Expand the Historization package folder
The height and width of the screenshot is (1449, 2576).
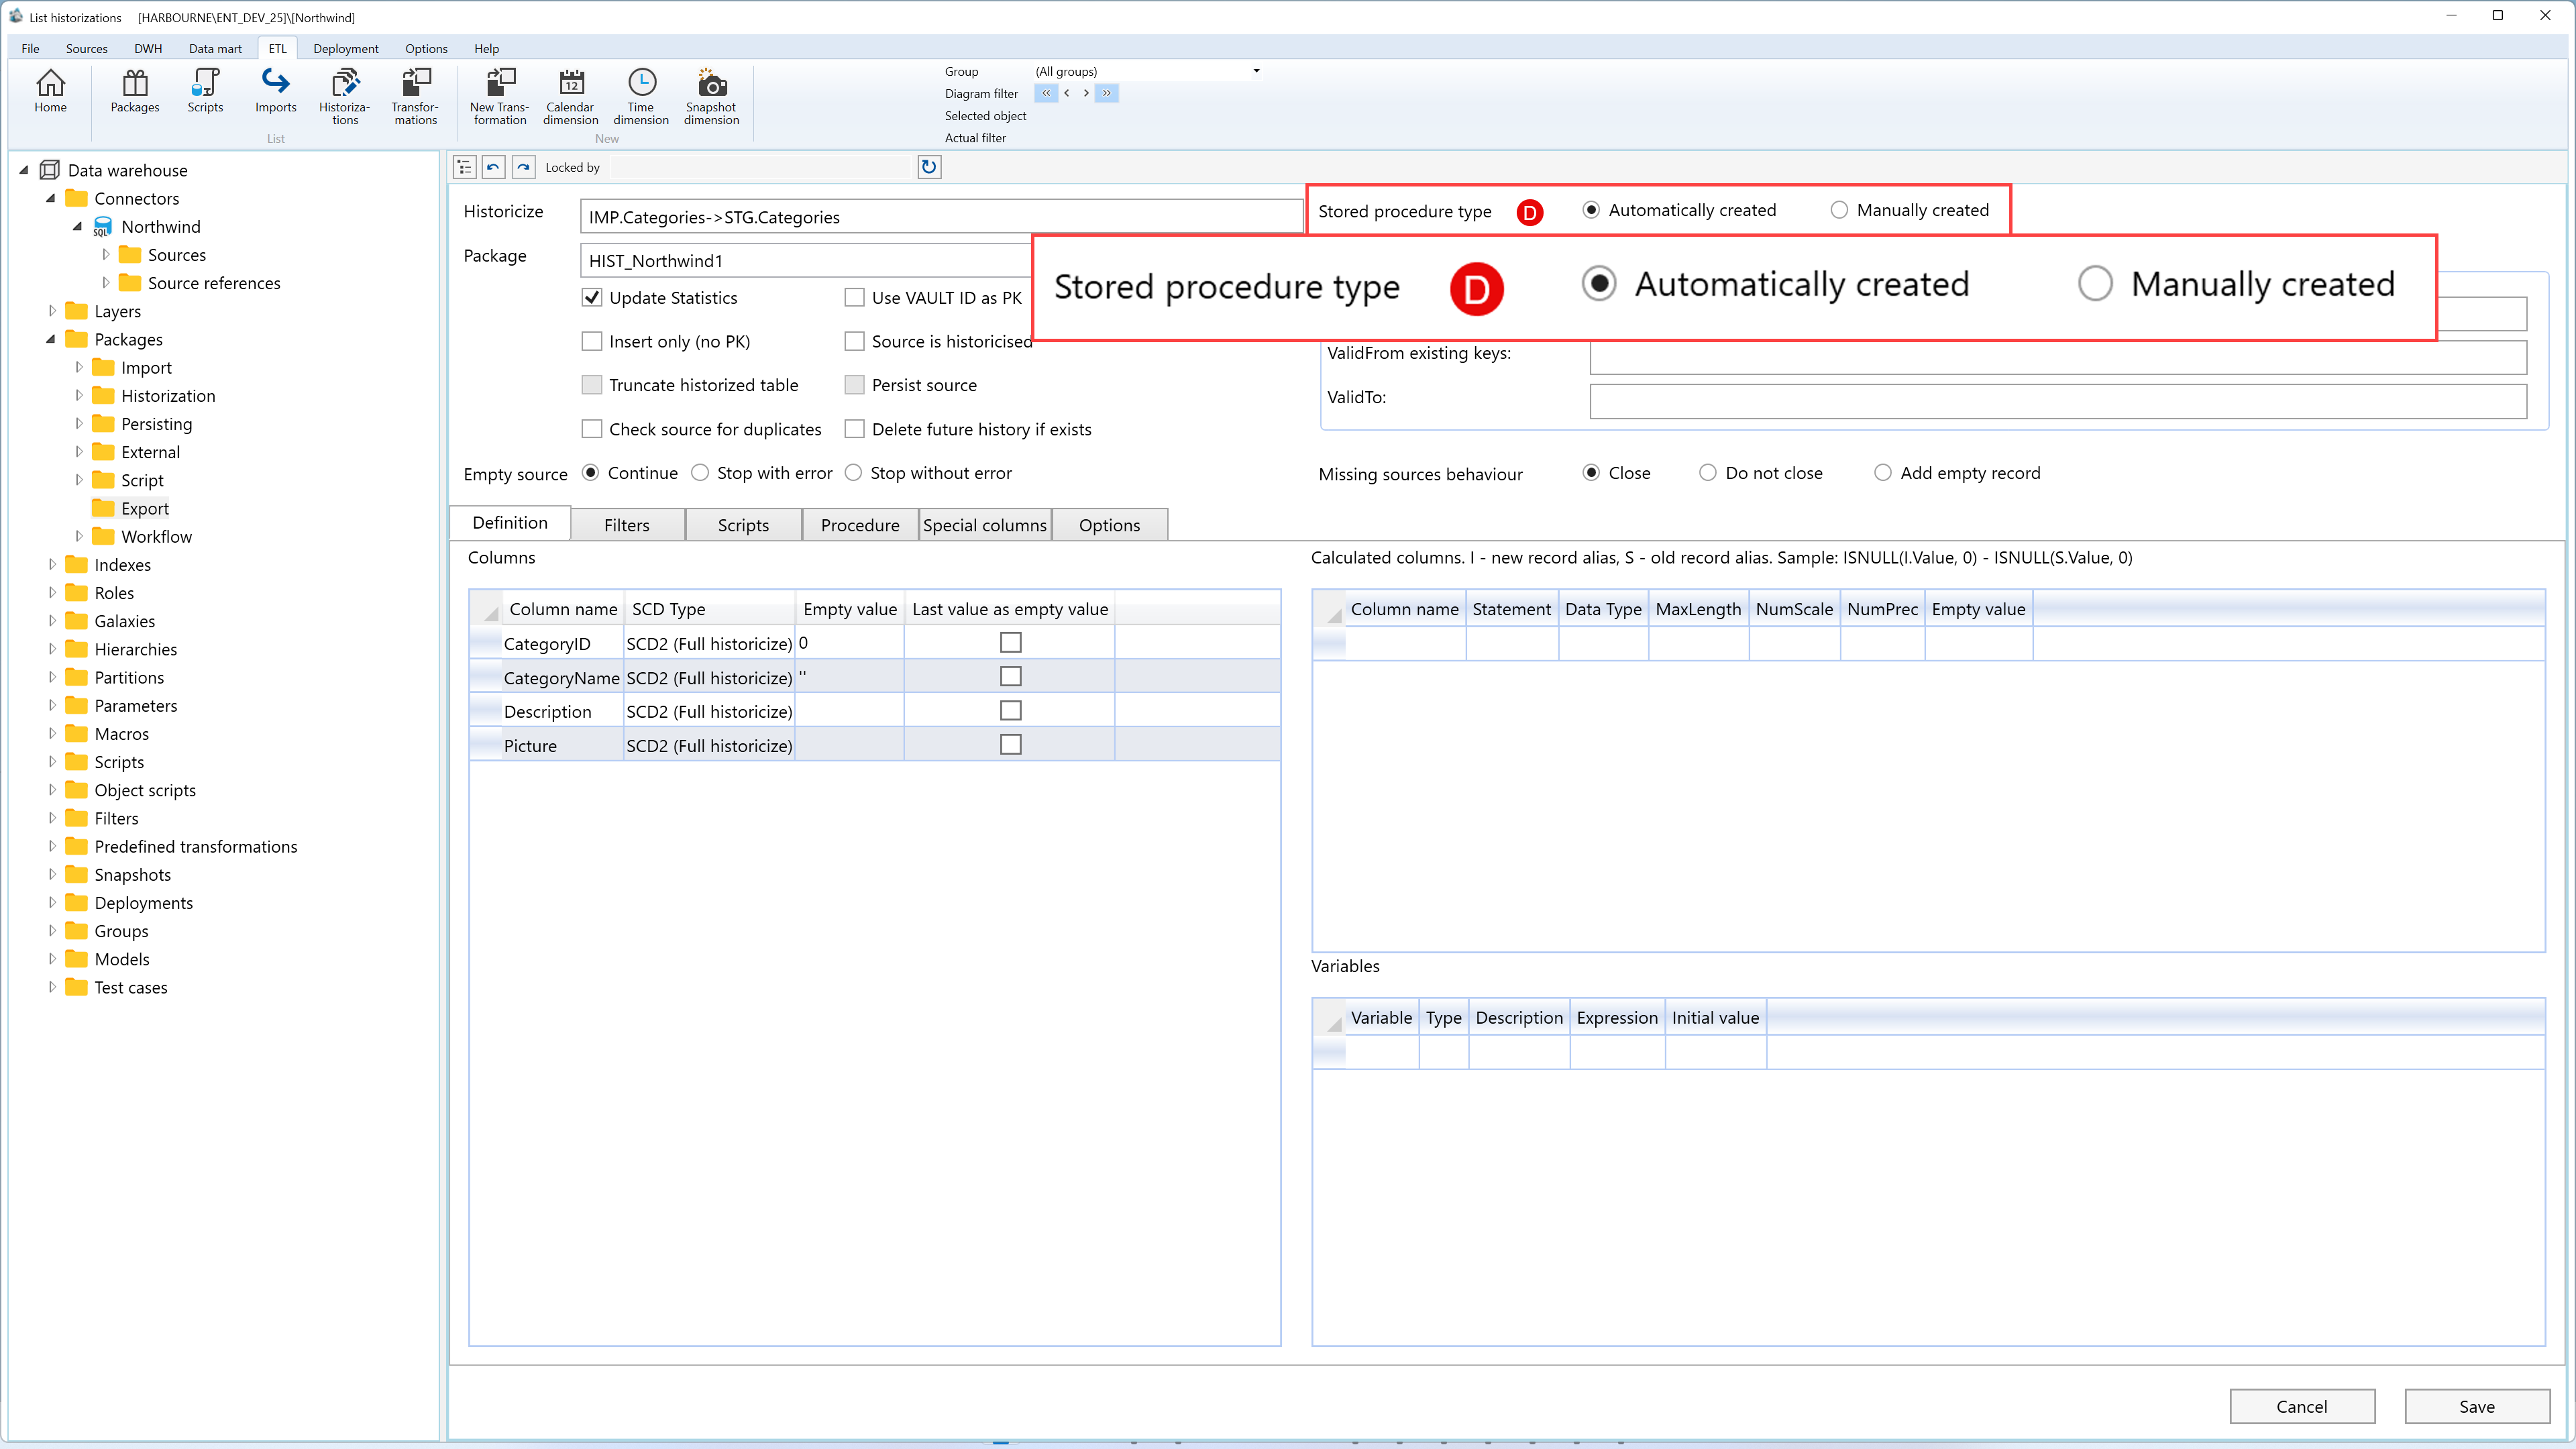pos(79,396)
